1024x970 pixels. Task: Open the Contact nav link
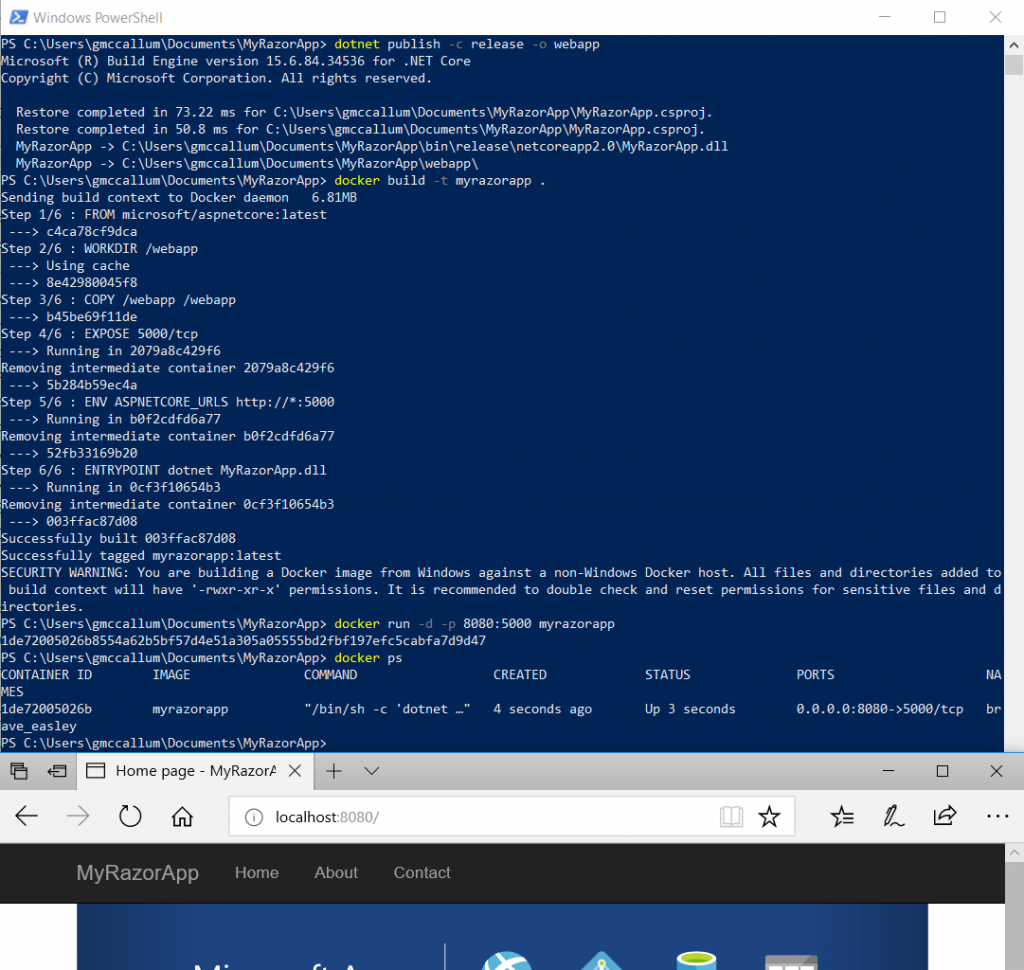click(x=422, y=873)
